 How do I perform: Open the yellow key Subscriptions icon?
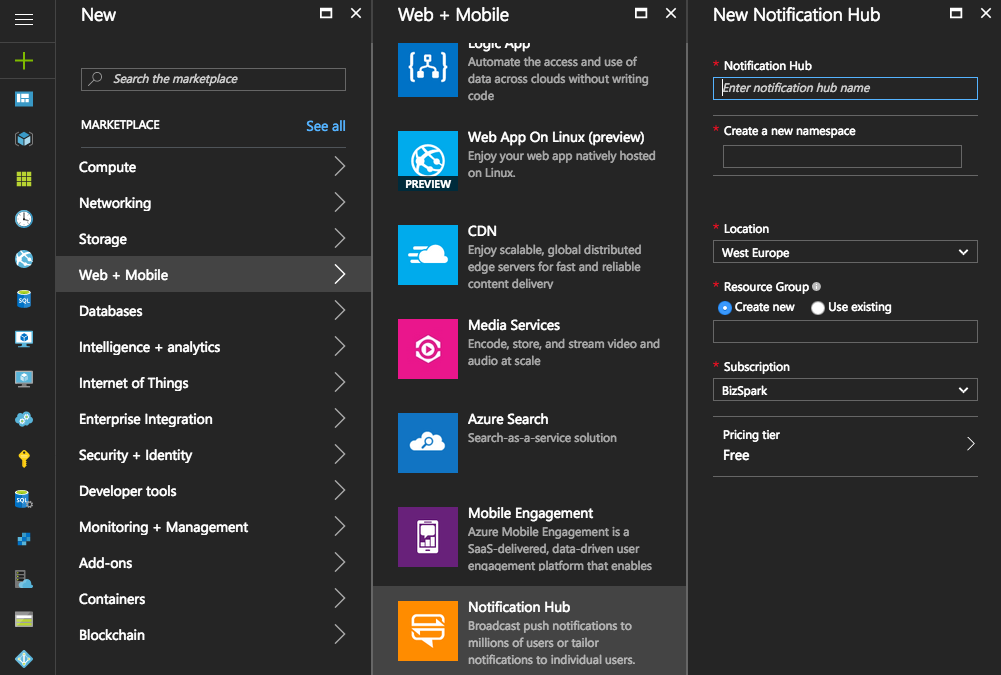pos(24,459)
